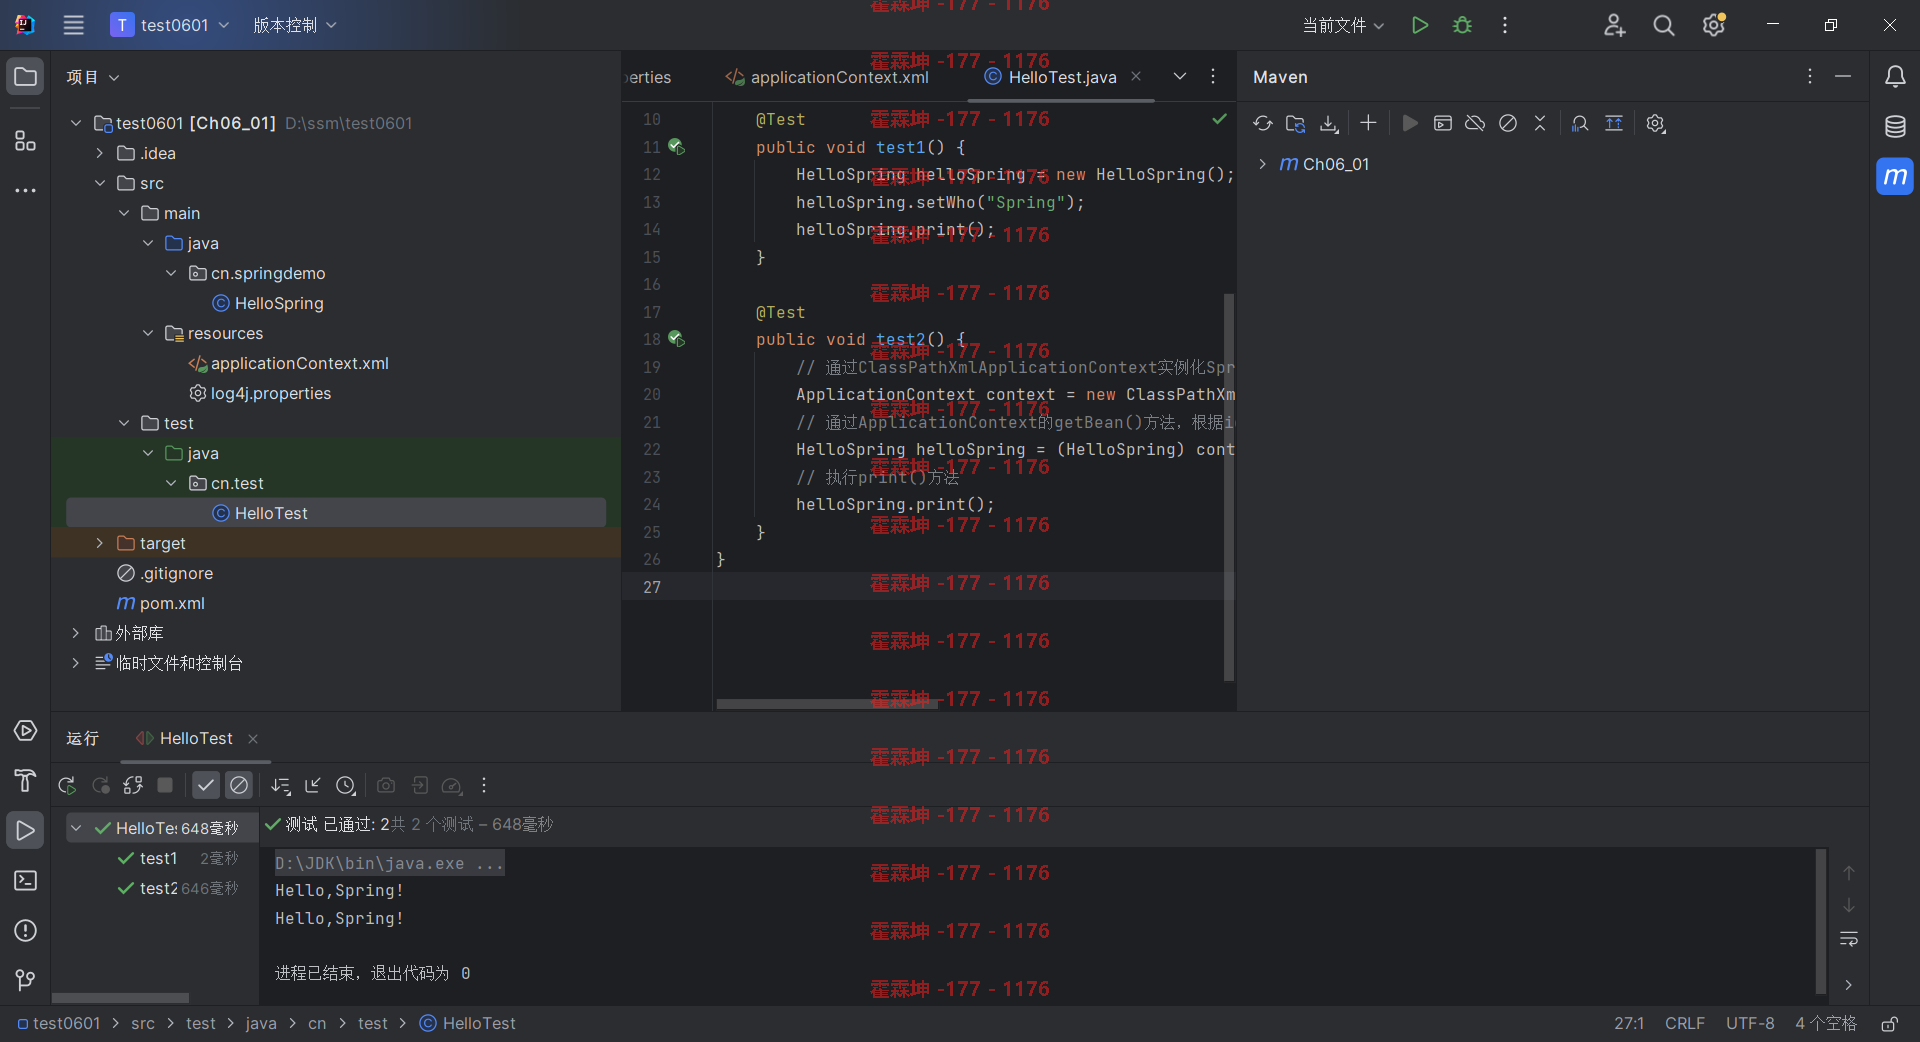
Task: Show the hidden editor tabs dropdown
Action: click(1180, 76)
